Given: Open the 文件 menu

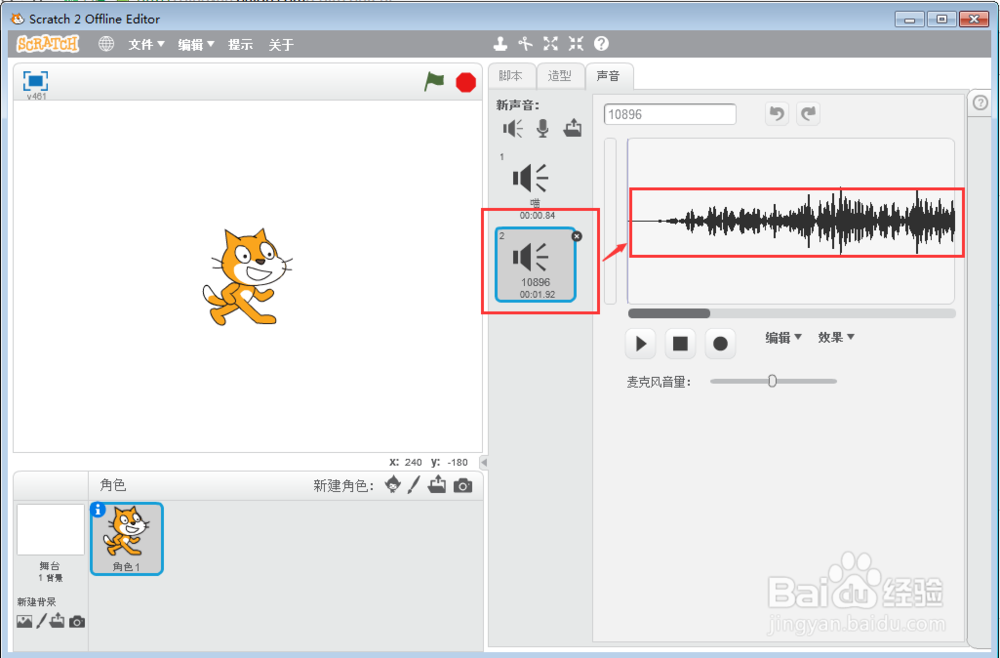Looking at the screenshot, I should [146, 44].
